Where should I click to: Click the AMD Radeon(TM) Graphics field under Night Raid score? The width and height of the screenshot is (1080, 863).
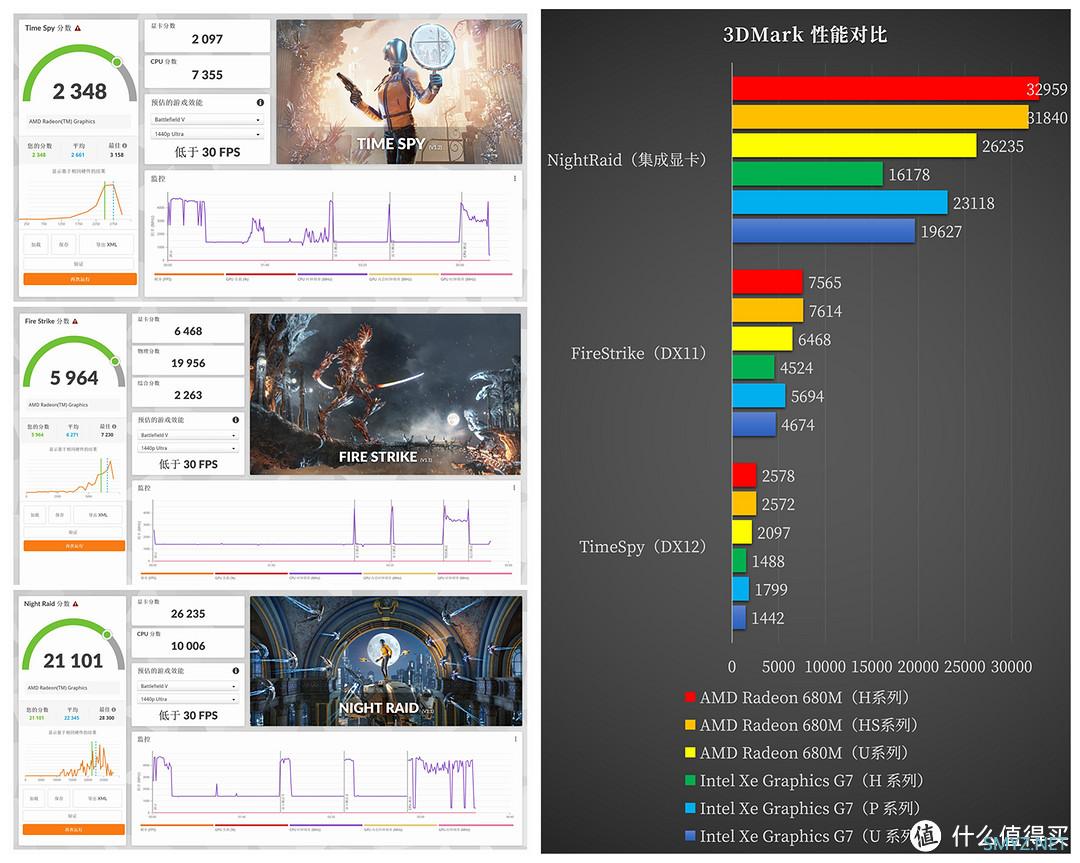click(x=72, y=687)
